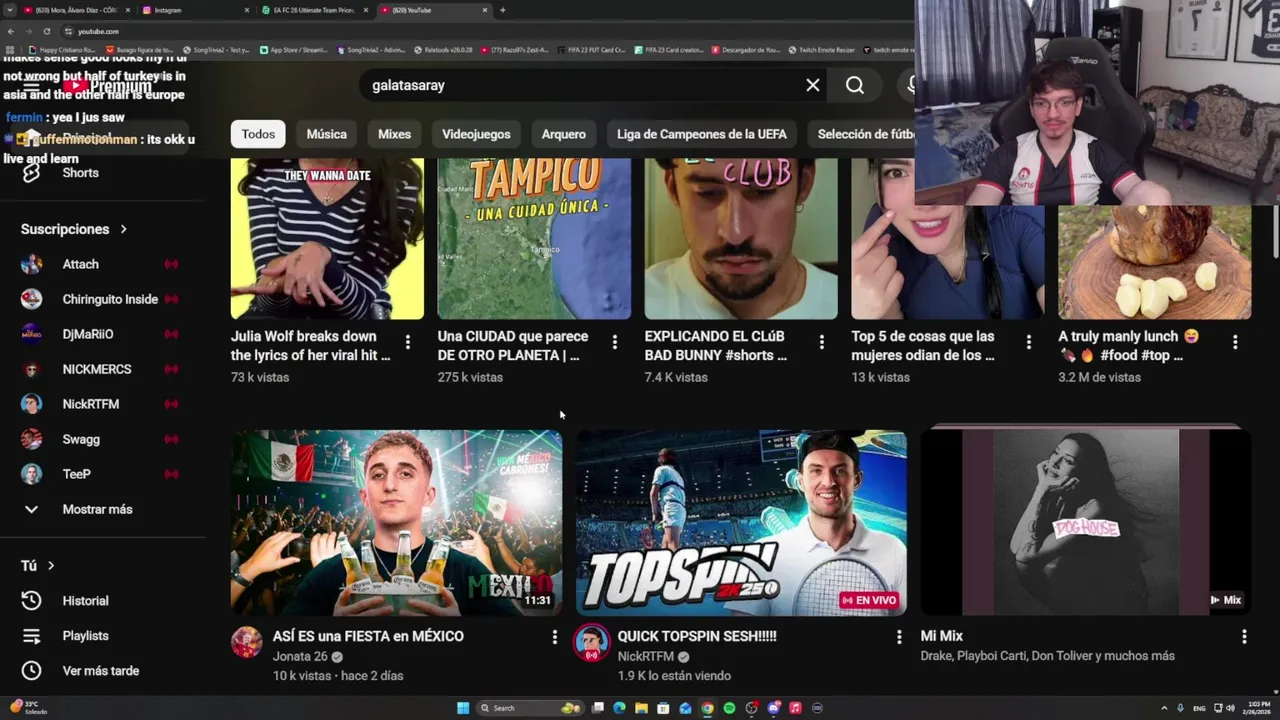
Task: Open options menu for Julia Wolf short
Action: [407, 342]
